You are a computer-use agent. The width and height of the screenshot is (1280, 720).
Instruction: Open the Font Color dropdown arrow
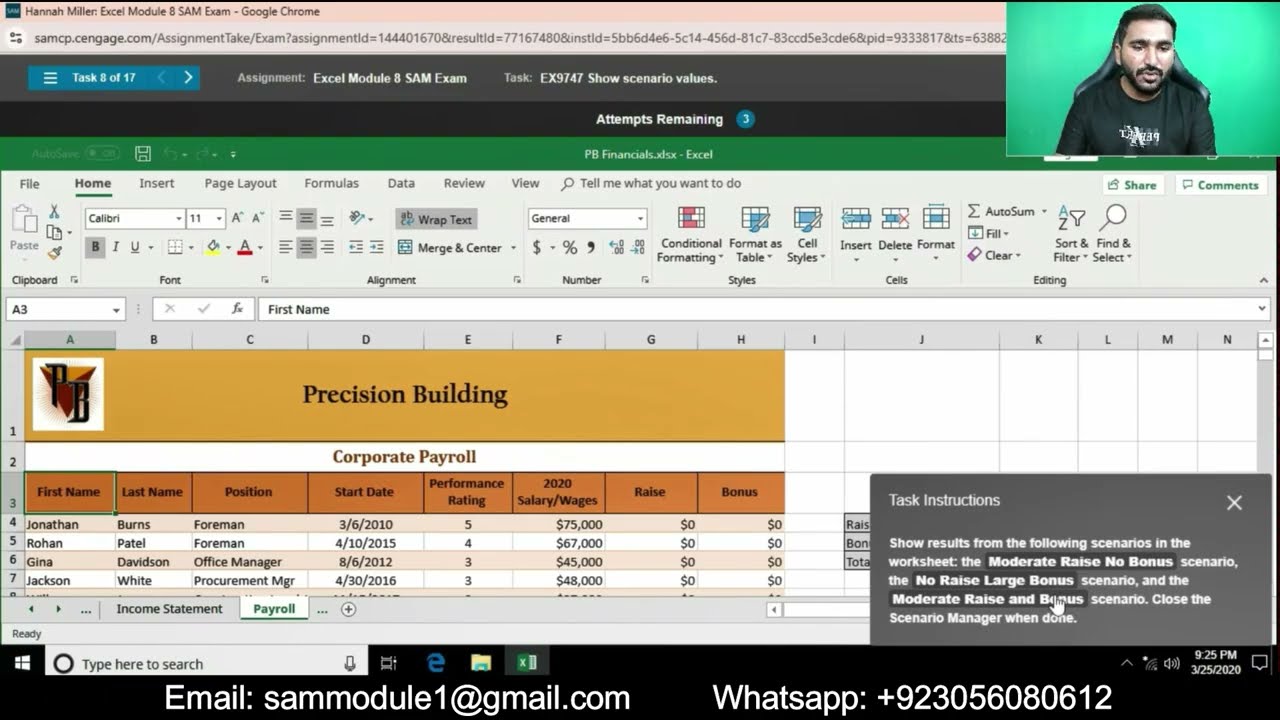[260, 247]
